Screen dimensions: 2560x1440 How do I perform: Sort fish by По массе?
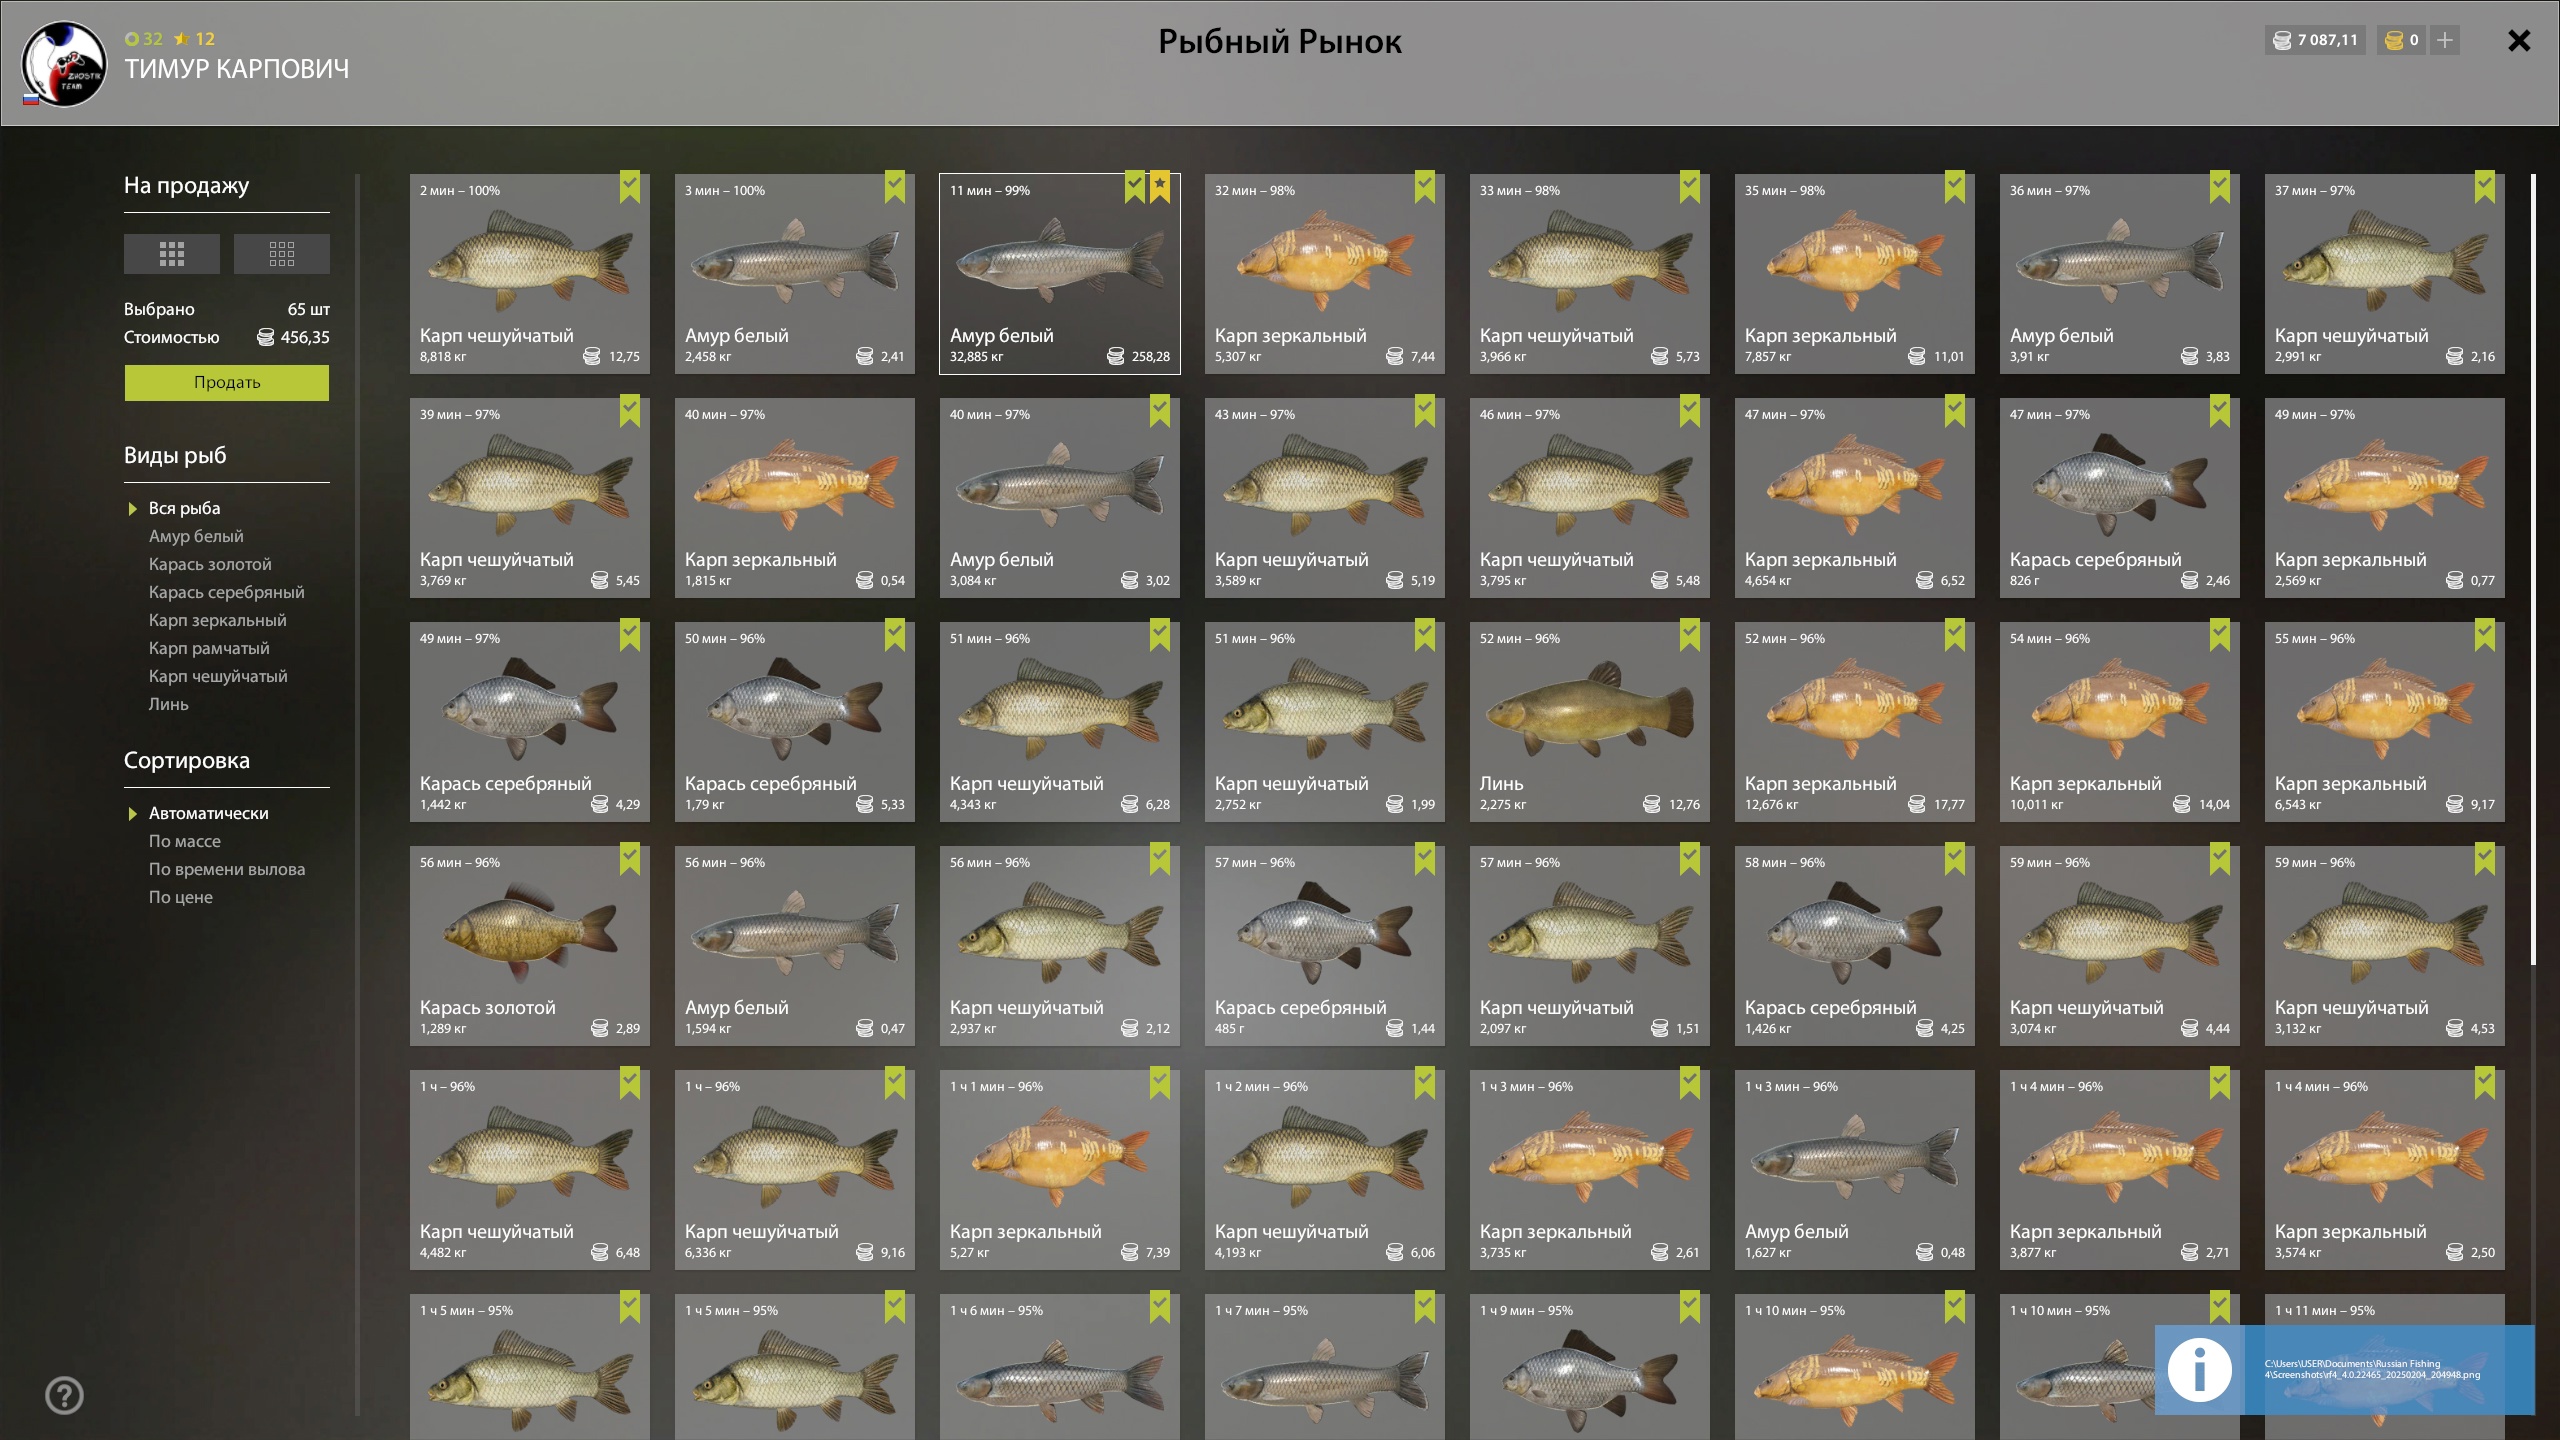185,841
